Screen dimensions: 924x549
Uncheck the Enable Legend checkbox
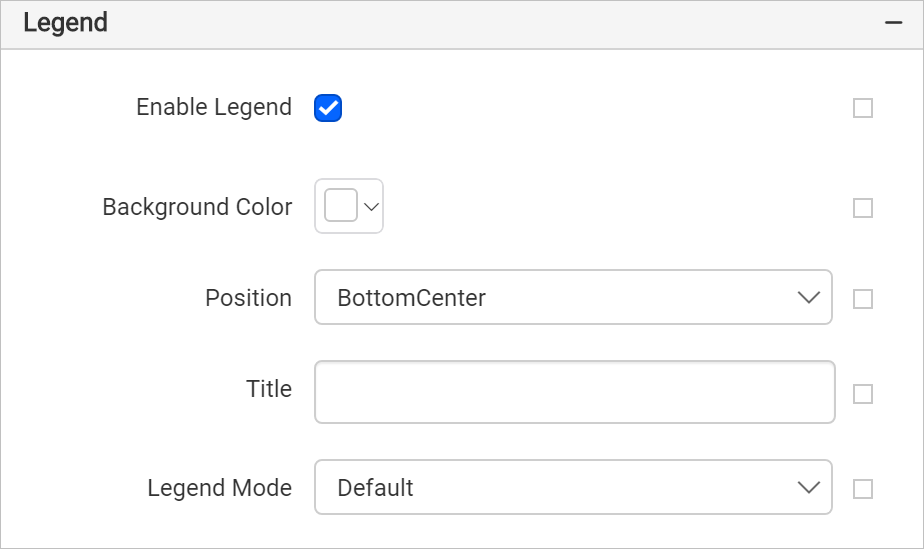coord(328,108)
